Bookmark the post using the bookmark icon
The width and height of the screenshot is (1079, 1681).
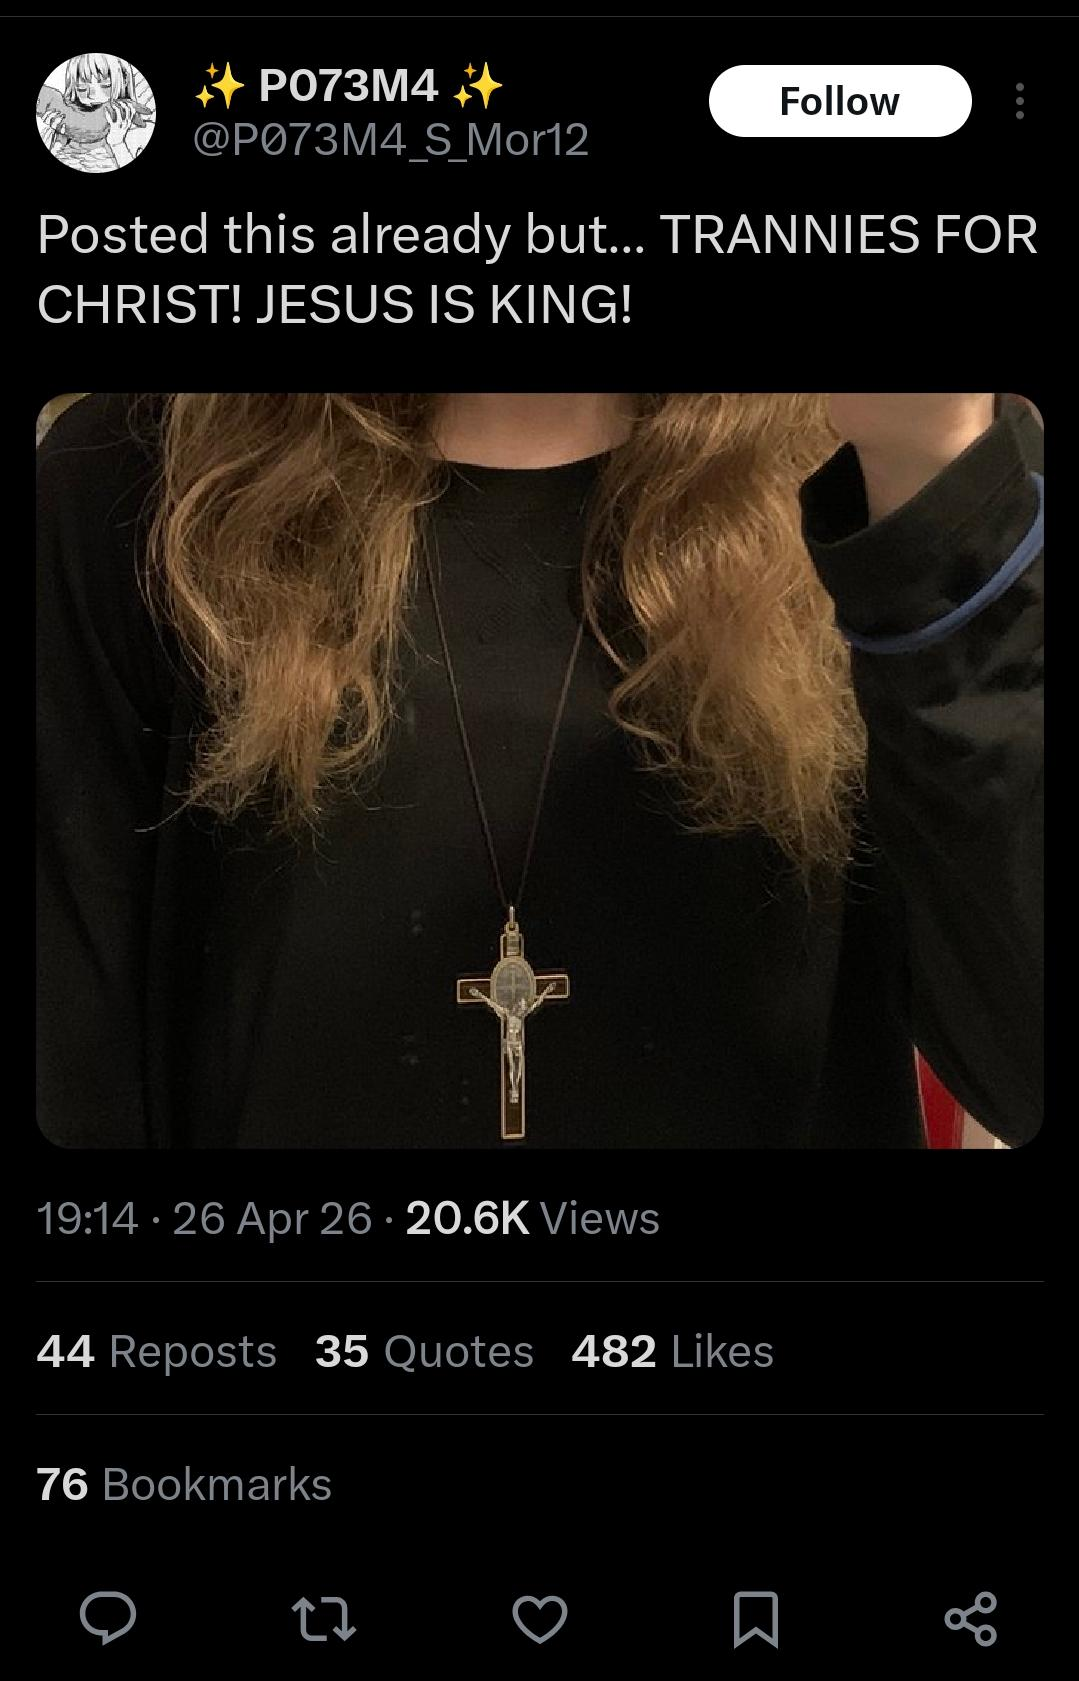(x=755, y=1617)
